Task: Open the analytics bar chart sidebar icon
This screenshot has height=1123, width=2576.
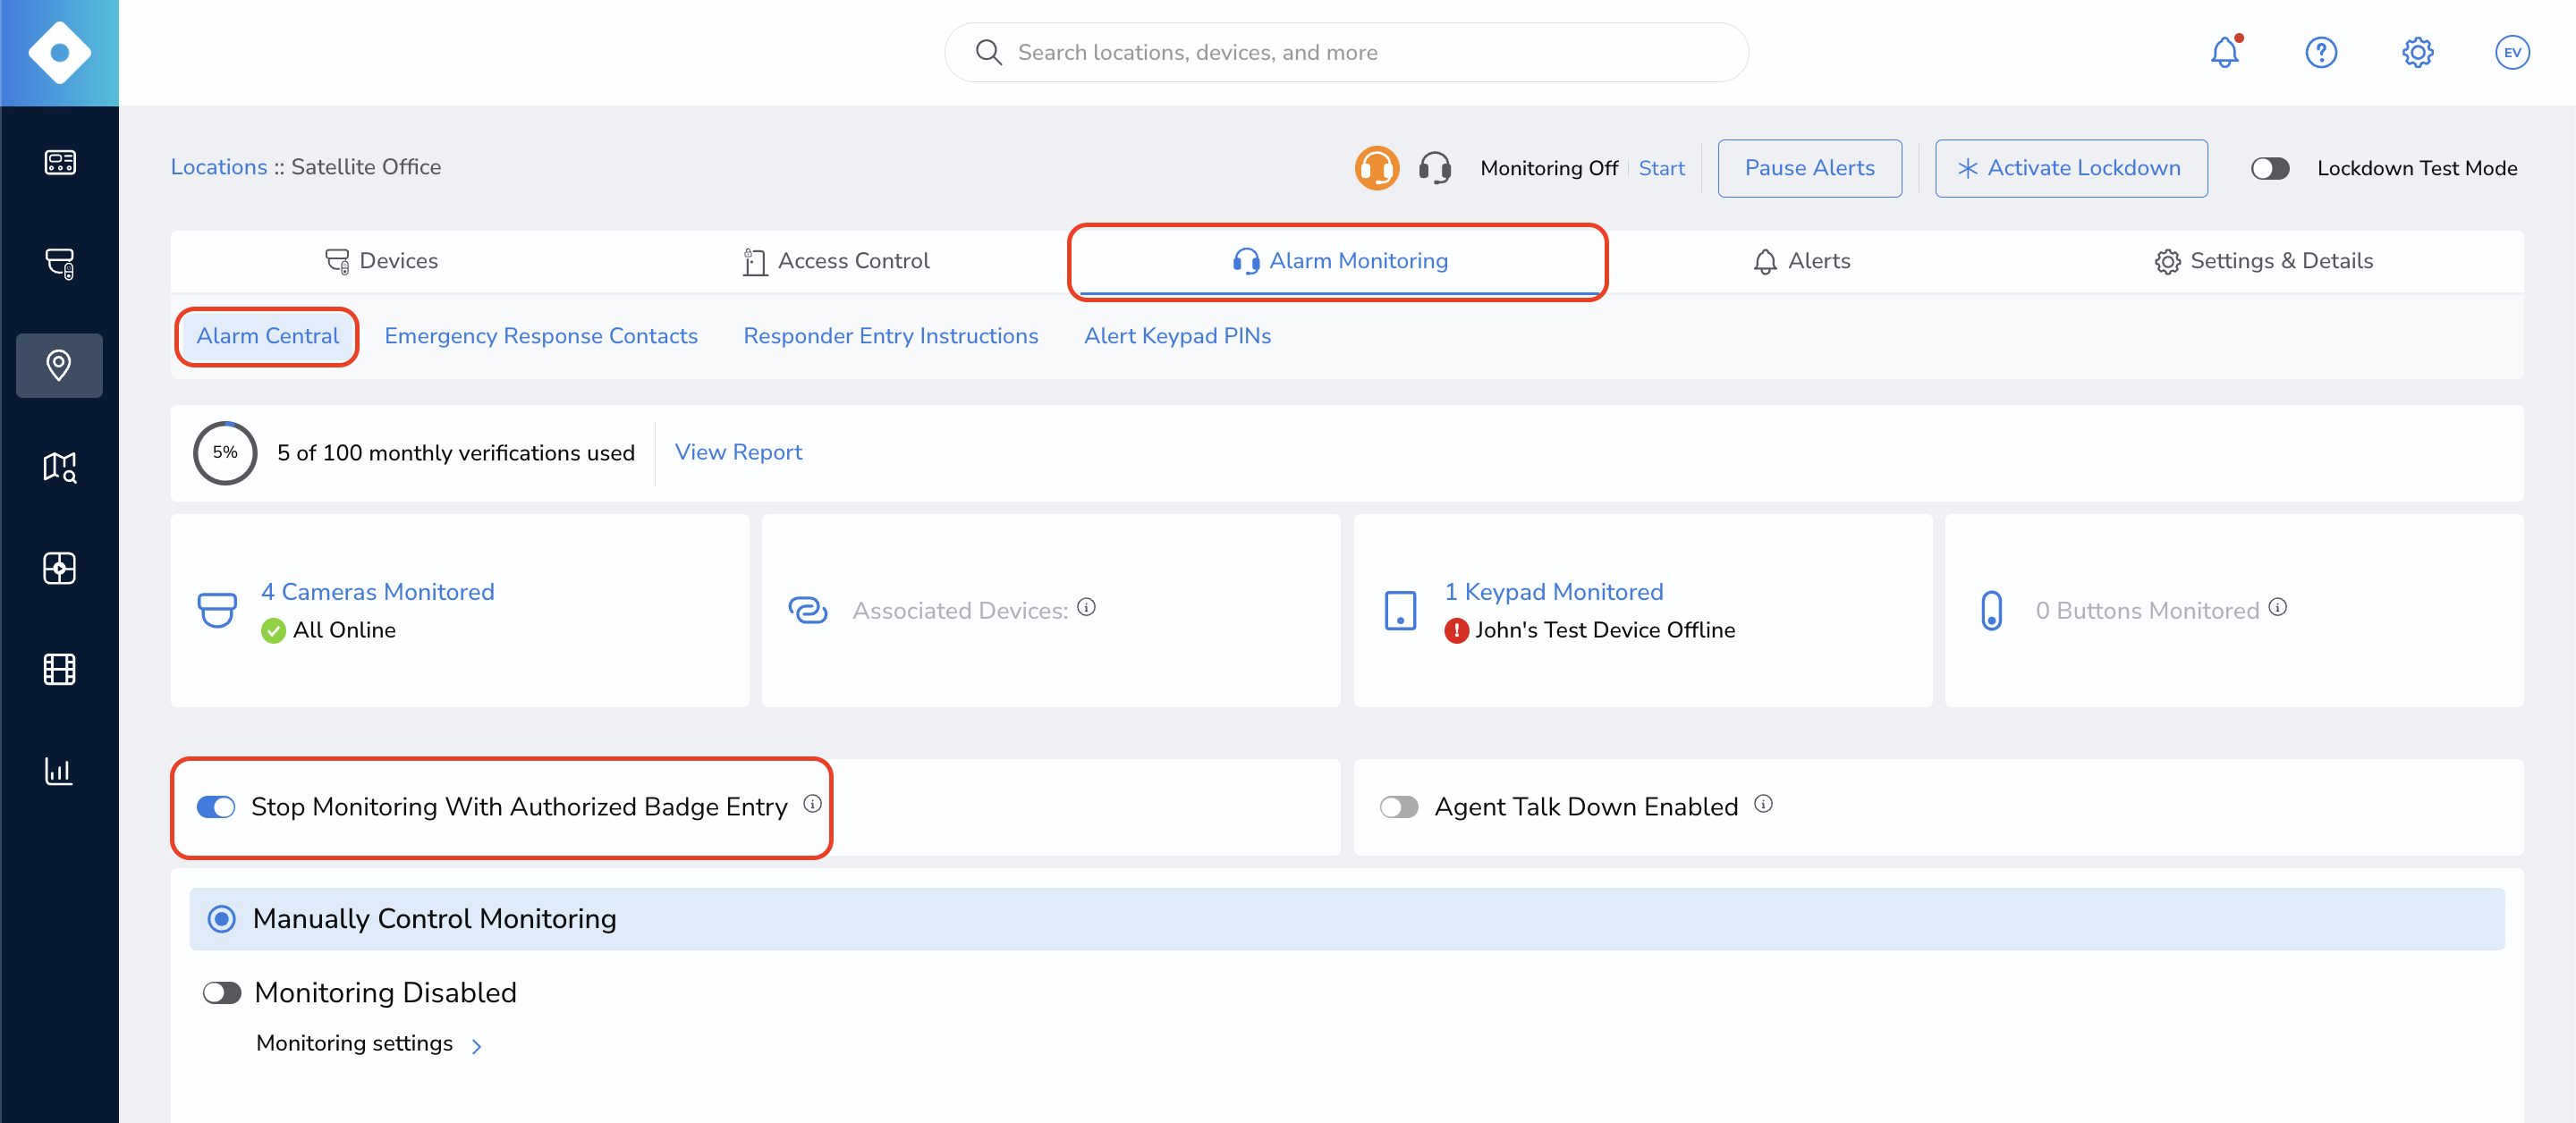Action: pos(59,771)
